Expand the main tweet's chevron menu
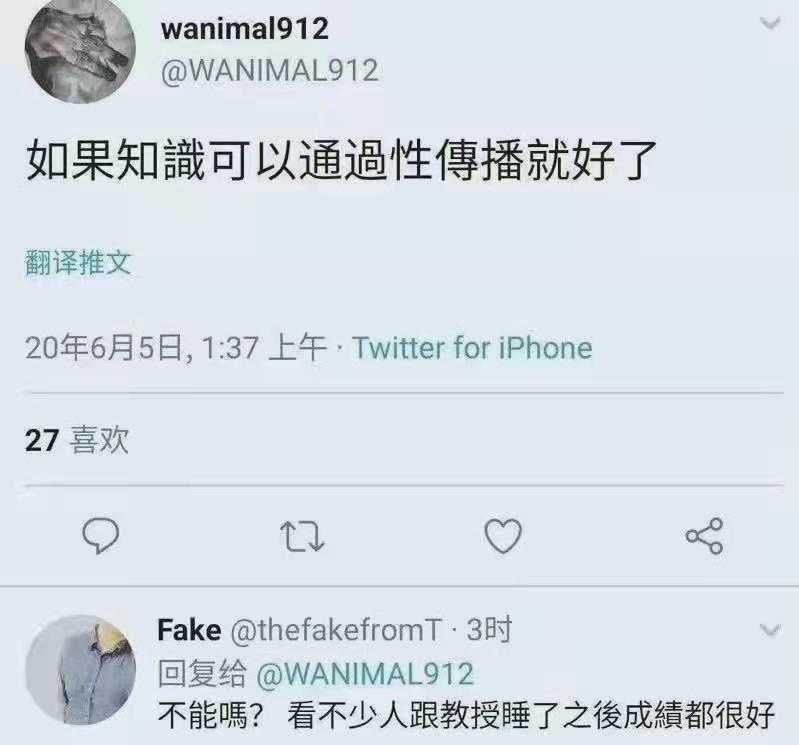This screenshot has width=799, height=745. (x=770, y=23)
